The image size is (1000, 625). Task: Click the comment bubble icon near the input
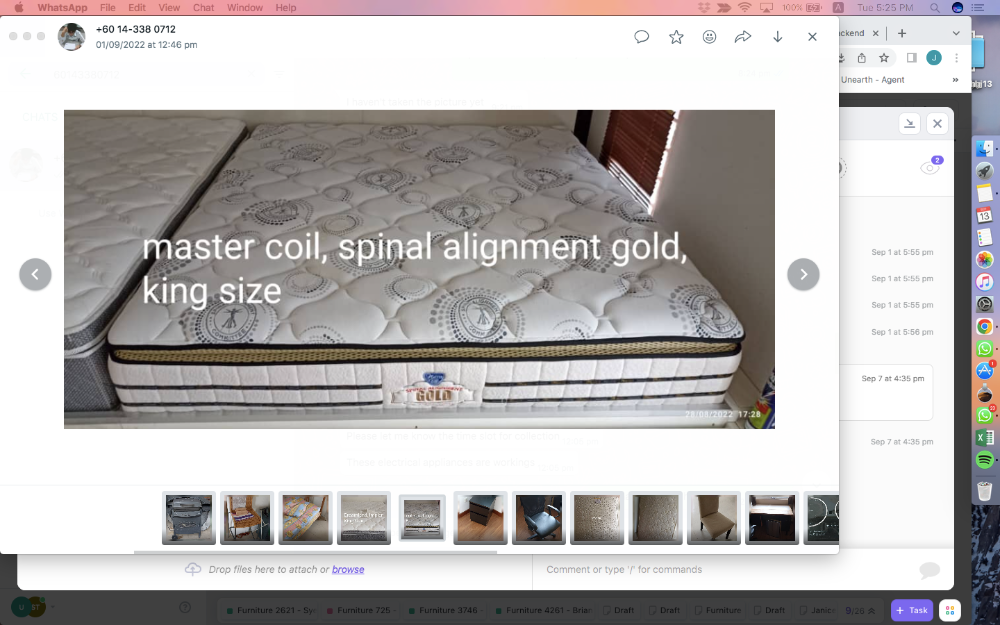tap(930, 568)
